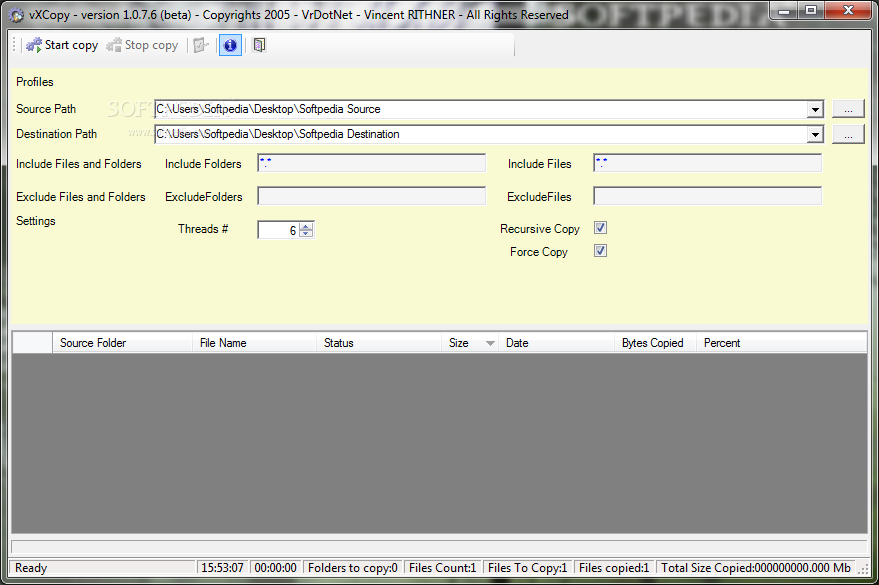Click the vXCopy application icon in title bar

(x=17, y=15)
